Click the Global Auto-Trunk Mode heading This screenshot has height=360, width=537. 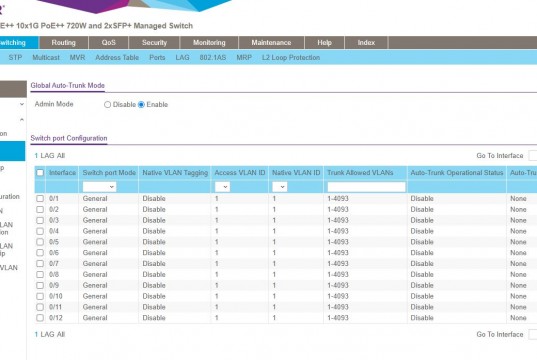[67, 86]
